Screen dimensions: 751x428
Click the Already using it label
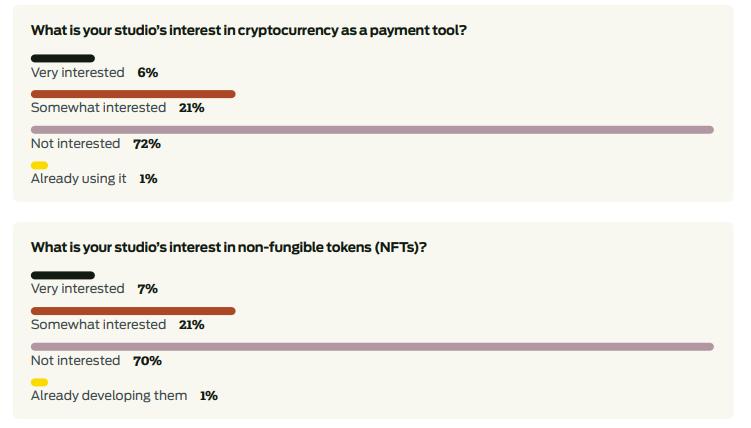click(79, 179)
